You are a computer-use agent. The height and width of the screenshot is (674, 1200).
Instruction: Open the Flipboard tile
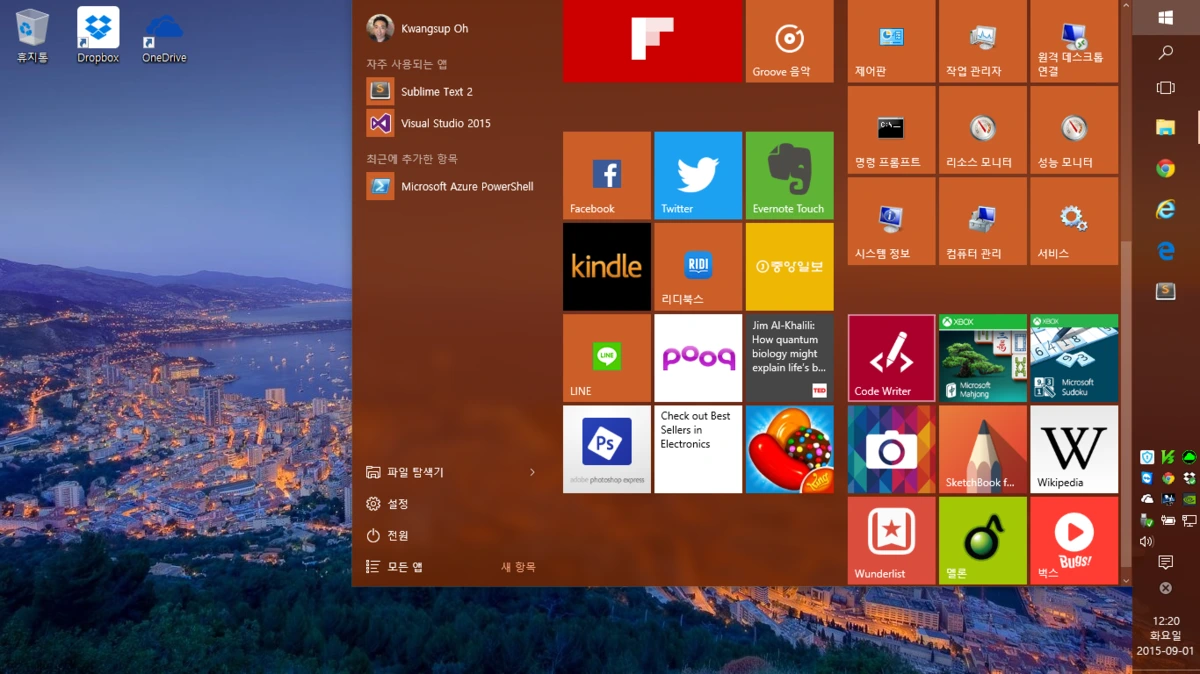click(652, 41)
